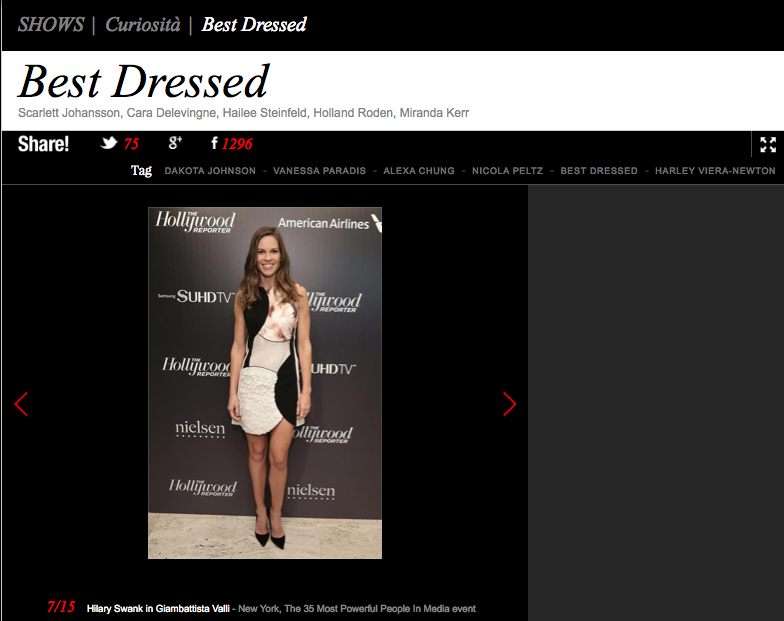The image size is (784, 621).
Task: Navigate to the Curiosità section
Action: [x=143, y=24]
